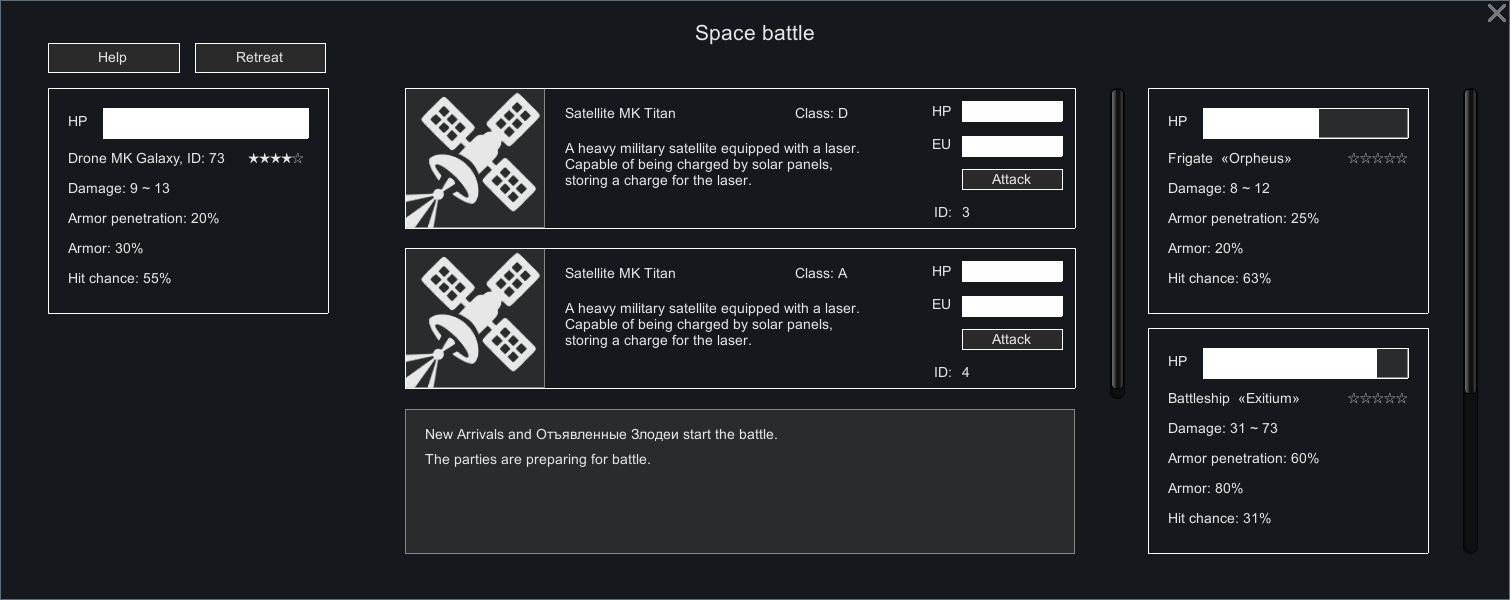Click the HP bar of satellite ID 4

1011,272
